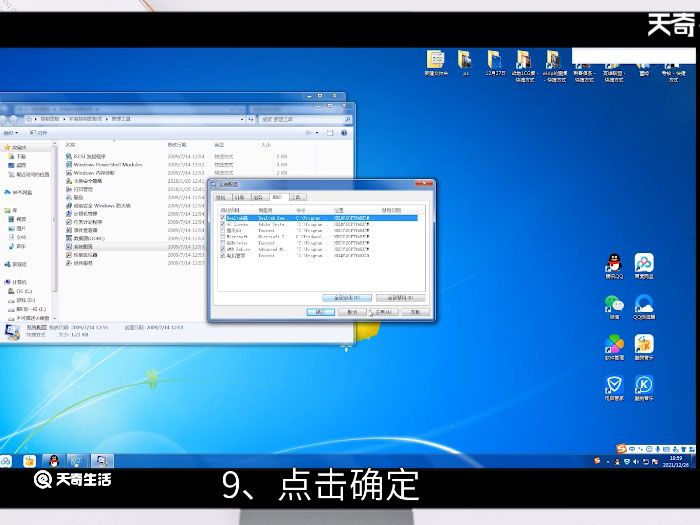700x525 pixels.
Task: Select 本地安全策略 in the file list
Action: pos(84,181)
